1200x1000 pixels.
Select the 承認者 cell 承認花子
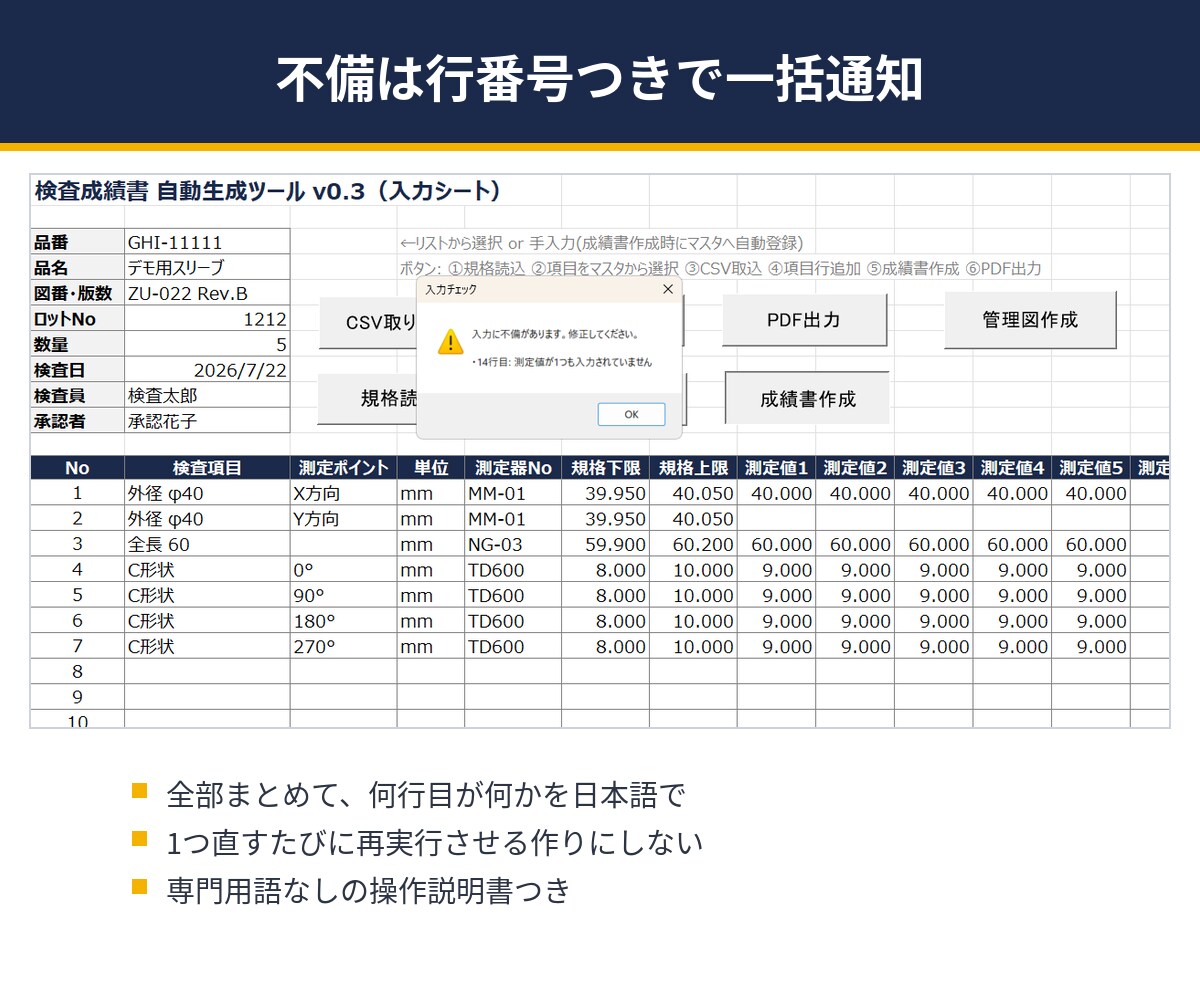coord(207,421)
